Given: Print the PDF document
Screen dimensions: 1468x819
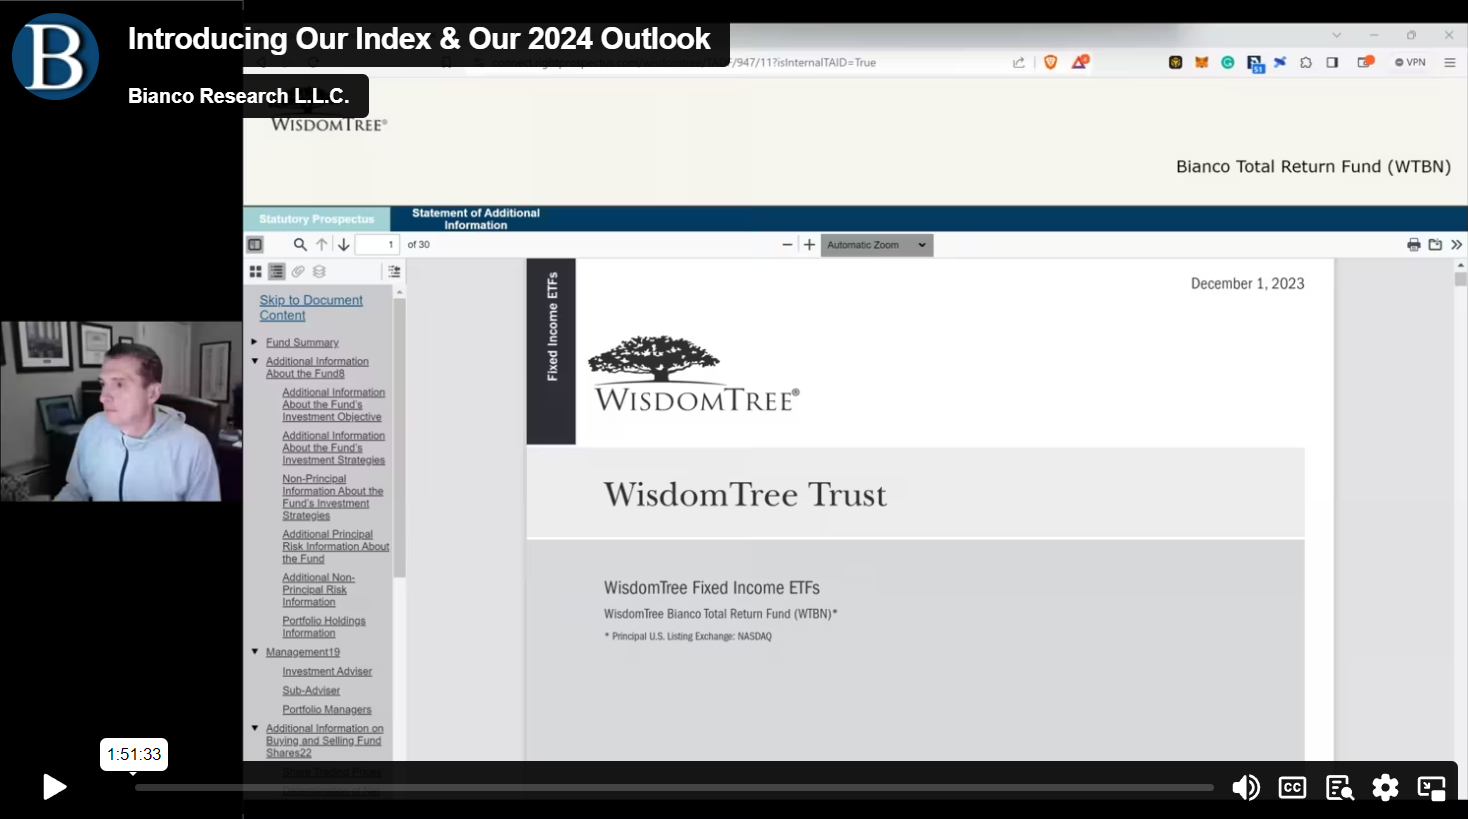Looking at the screenshot, I should point(1413,244).
